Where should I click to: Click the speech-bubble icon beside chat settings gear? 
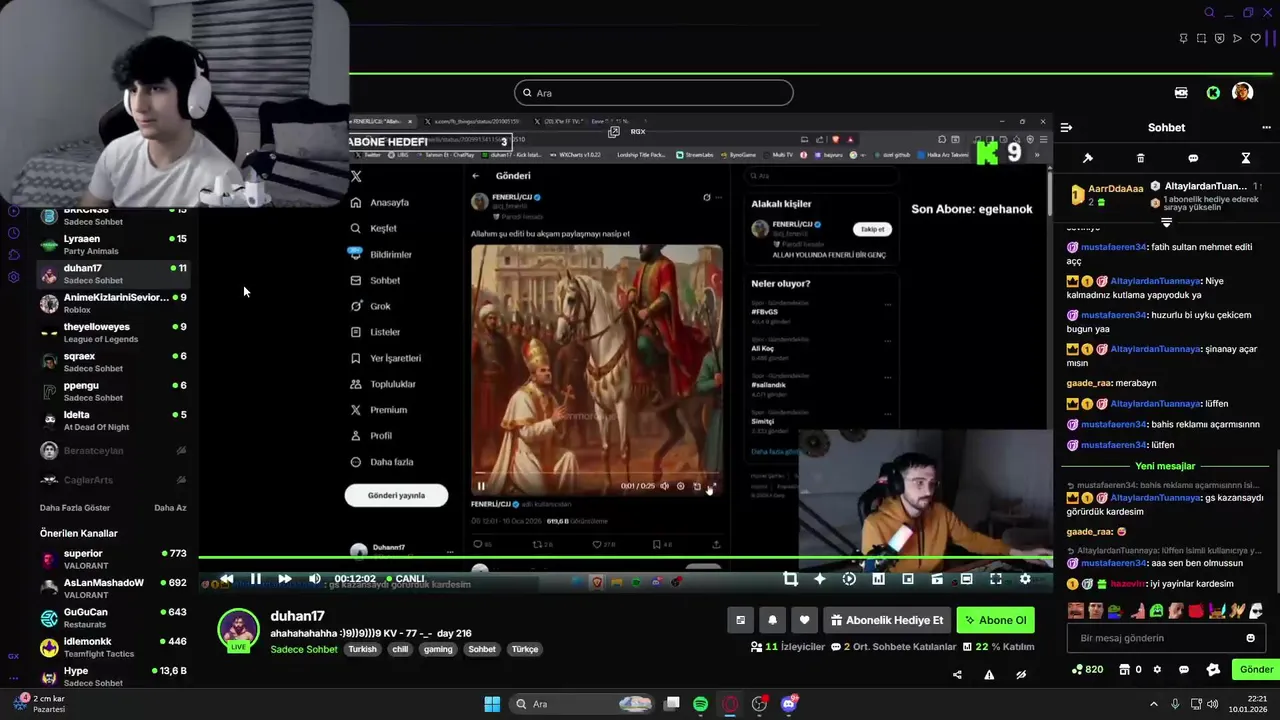(x=1184, y=670)
